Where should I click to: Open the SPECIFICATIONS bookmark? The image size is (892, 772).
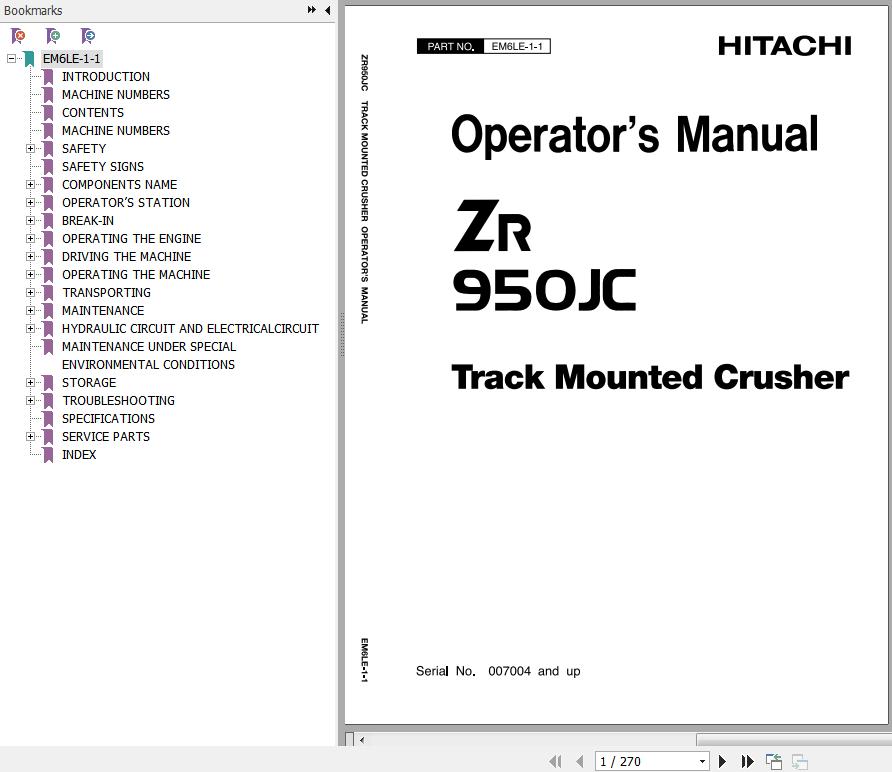pyautogui.click(x=108, y=419)
